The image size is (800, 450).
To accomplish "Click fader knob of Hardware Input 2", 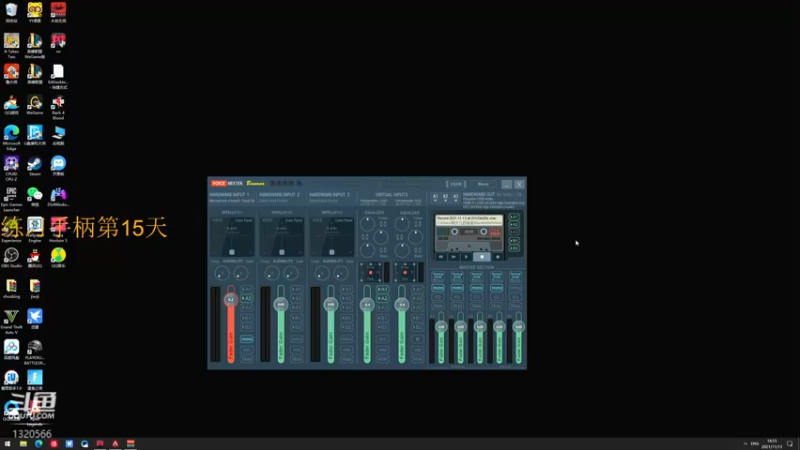I will tap(281, 305).
